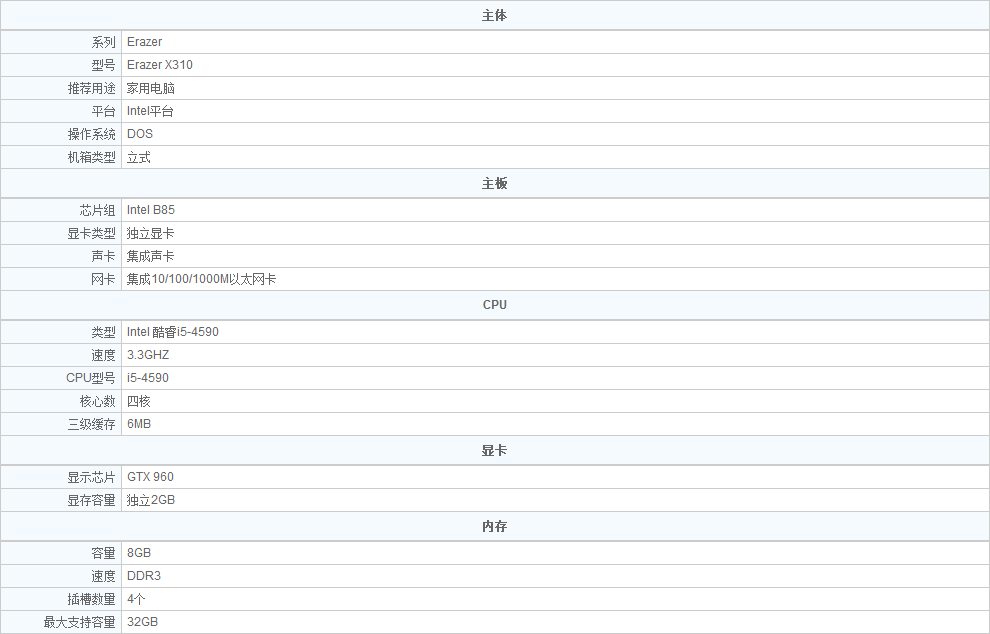Screen dimensions: 990x634
Task: Click the CPU section header
Action: coord(494,304)
